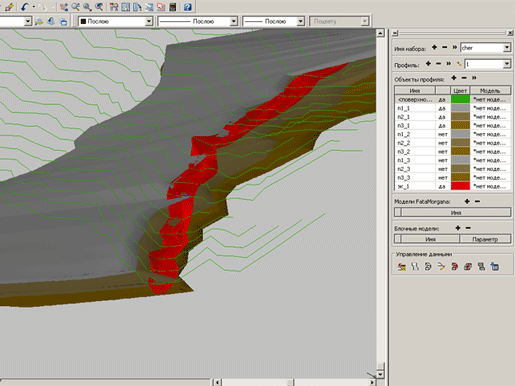The image size is (515, 386).
Task: Click the red color swatch of ж_1
Action: point(460,186)
